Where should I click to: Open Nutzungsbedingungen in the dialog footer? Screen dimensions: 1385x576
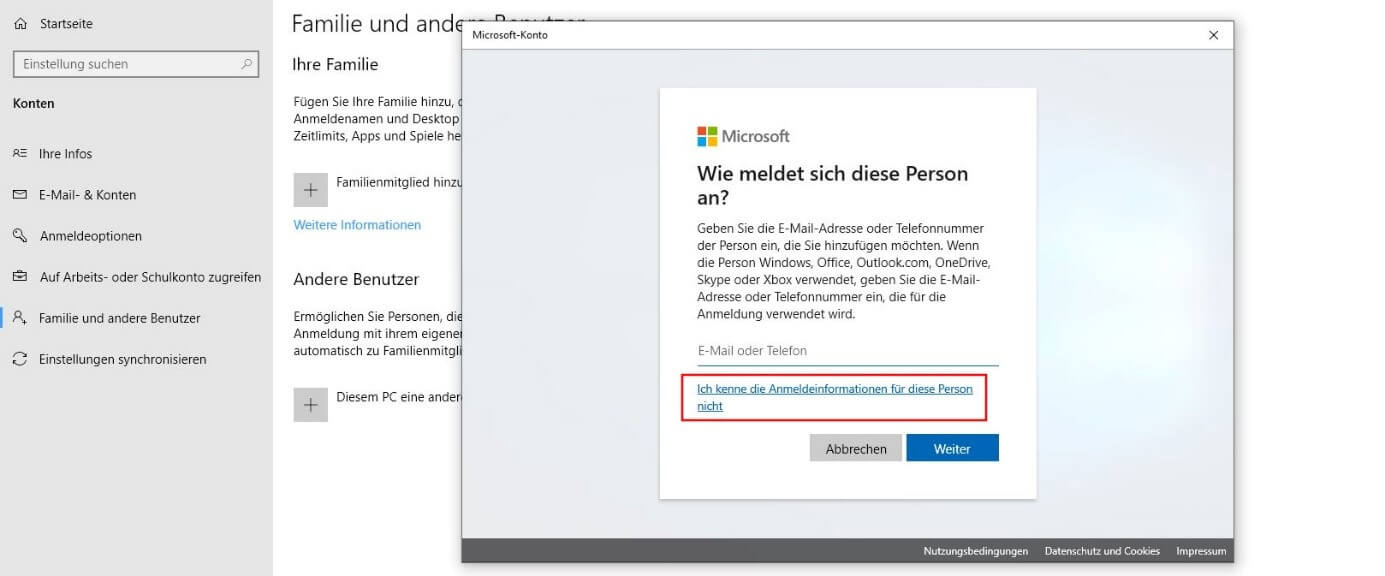[975, 551]
